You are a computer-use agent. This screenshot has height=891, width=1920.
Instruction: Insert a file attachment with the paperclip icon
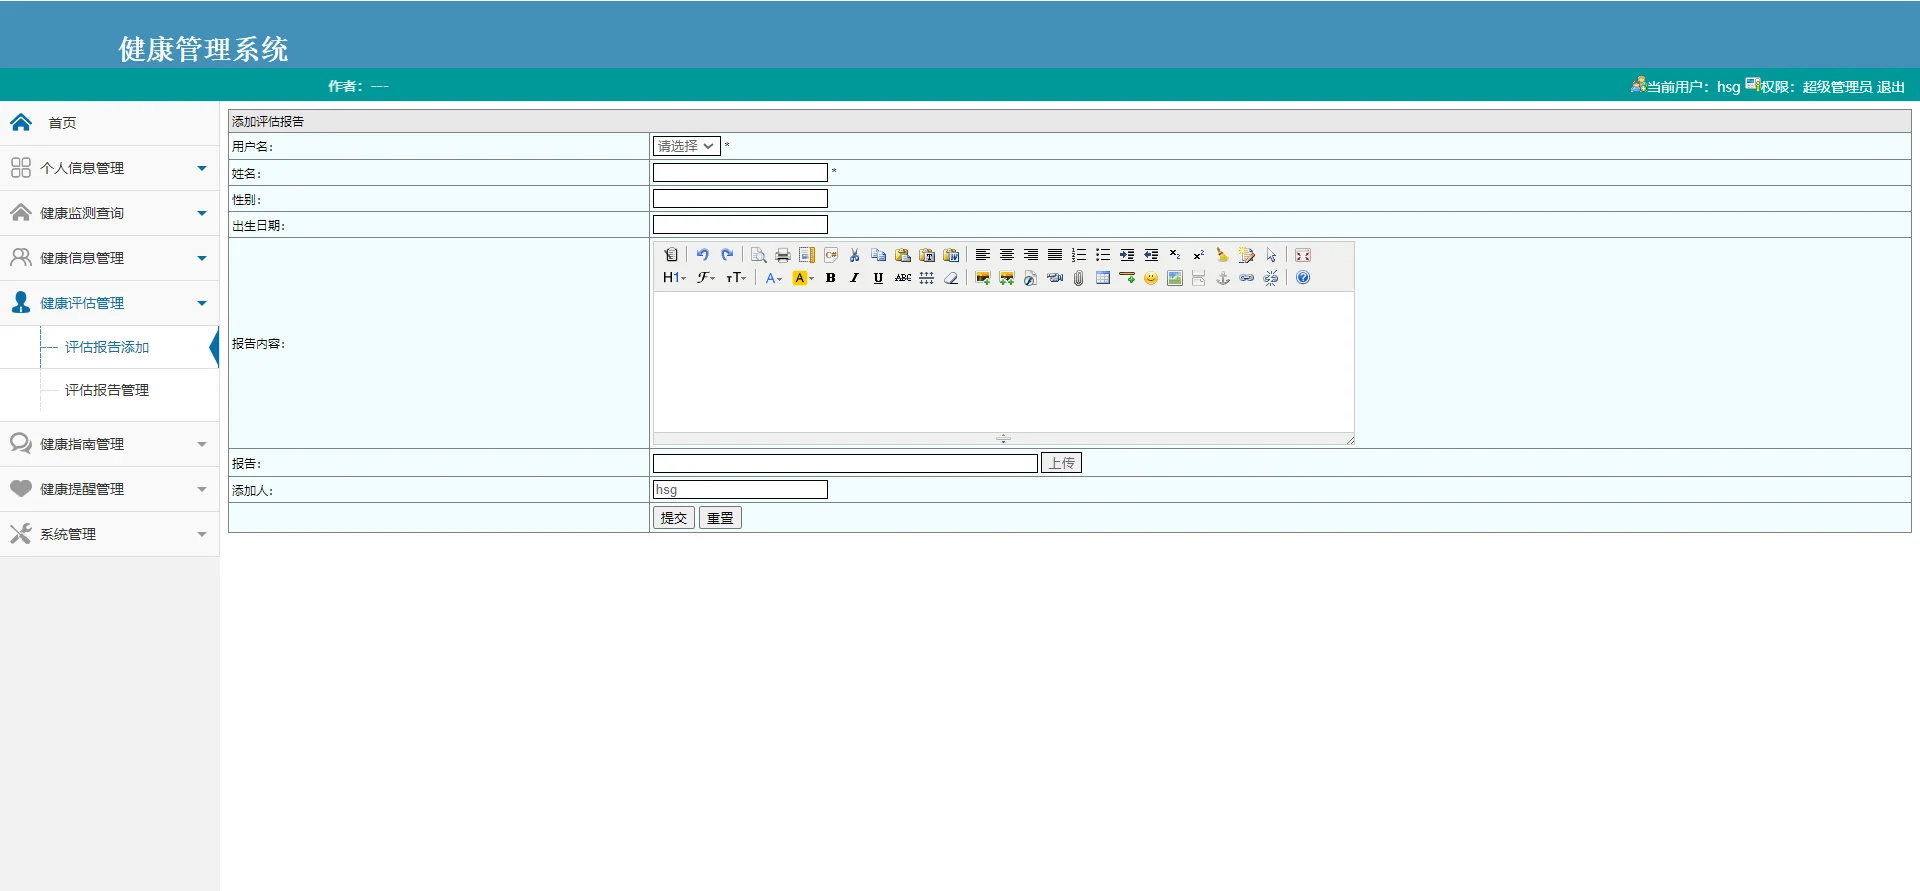click(x=1079, y=278)
